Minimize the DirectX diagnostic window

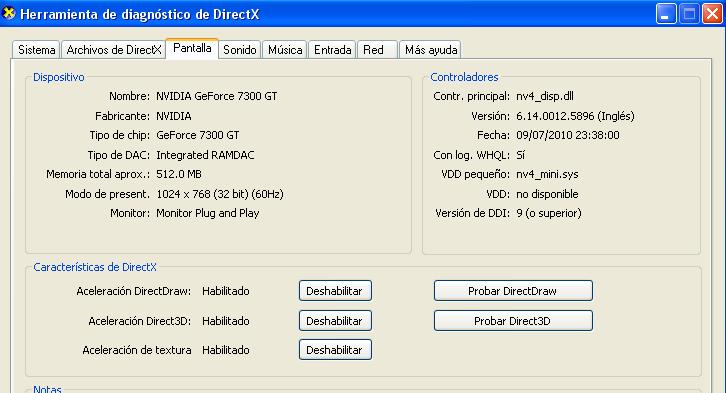click(666, 14)
